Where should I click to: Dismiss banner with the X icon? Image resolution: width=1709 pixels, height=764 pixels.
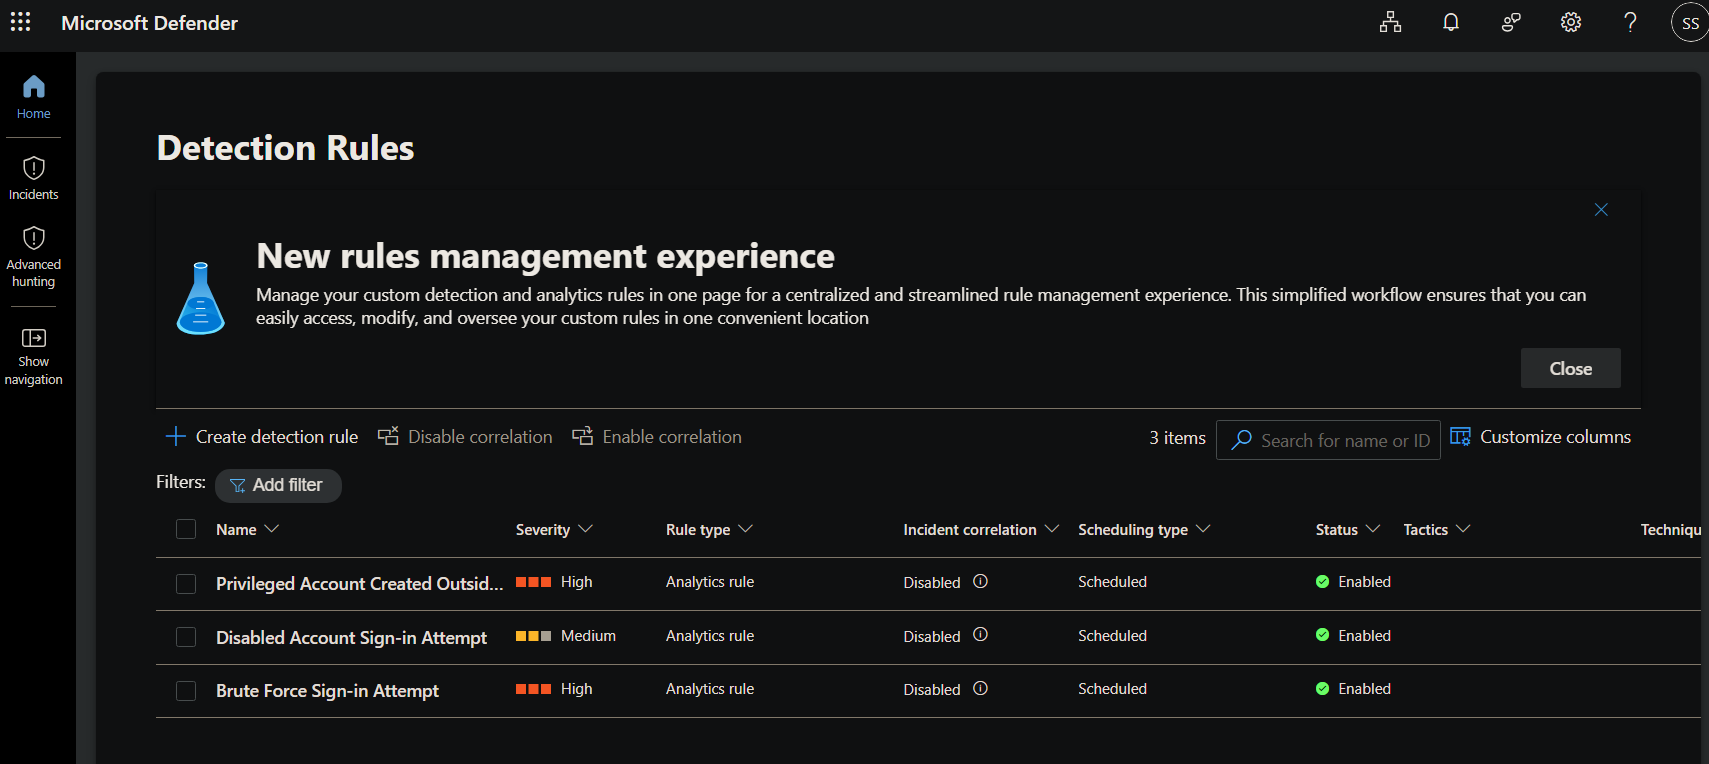[1601, 209]
